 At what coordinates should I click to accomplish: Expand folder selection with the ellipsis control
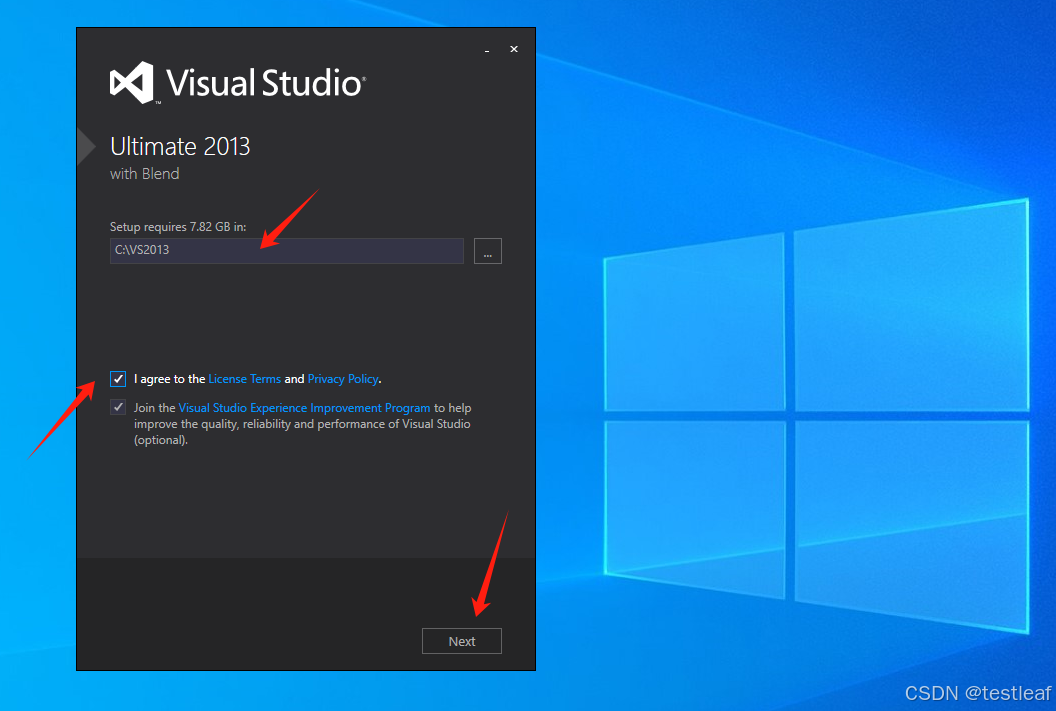coord(487,251)
